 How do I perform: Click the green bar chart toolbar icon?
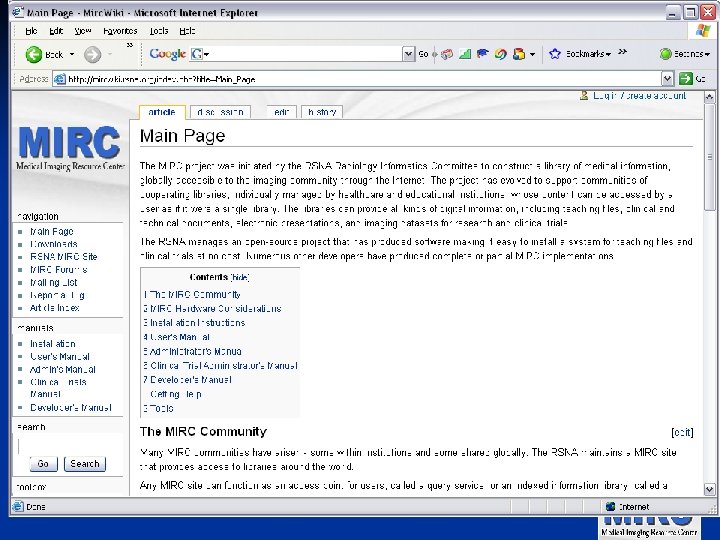coord(465,54)
